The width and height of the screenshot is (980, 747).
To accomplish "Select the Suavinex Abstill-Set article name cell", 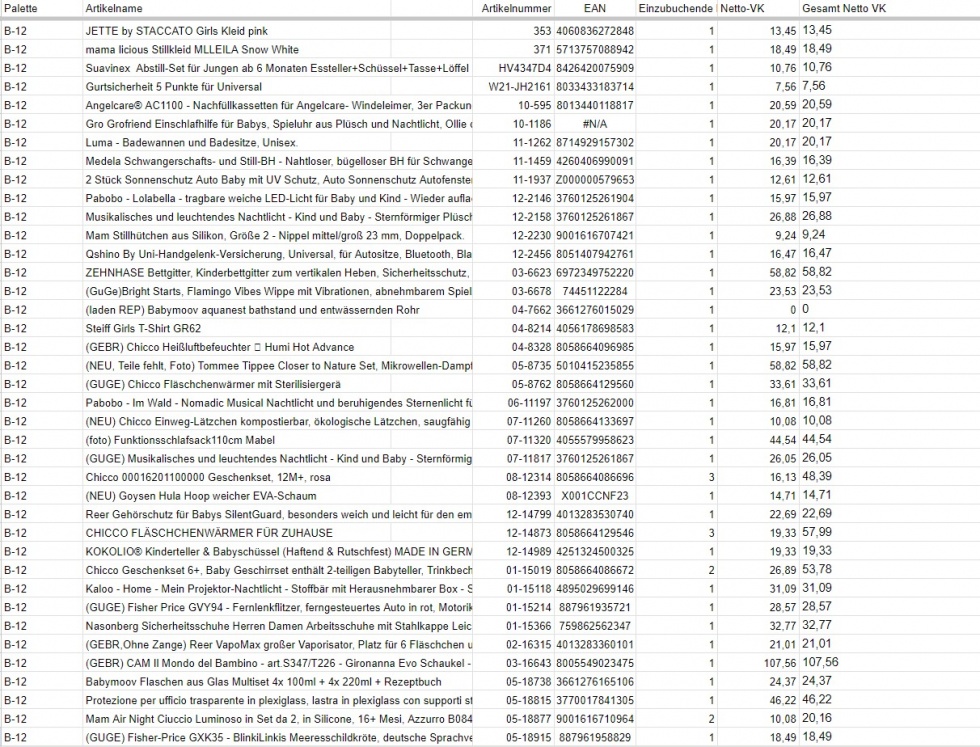I will pos(277,68).
